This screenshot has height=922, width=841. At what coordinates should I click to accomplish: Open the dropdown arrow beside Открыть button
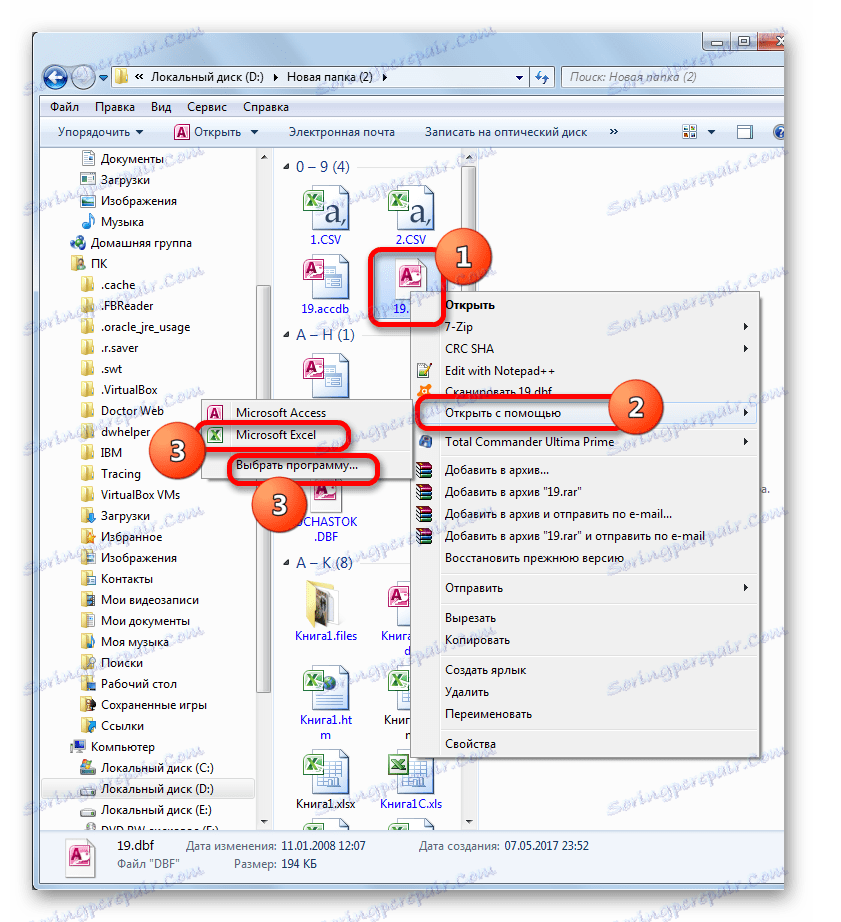click(255, 132)
